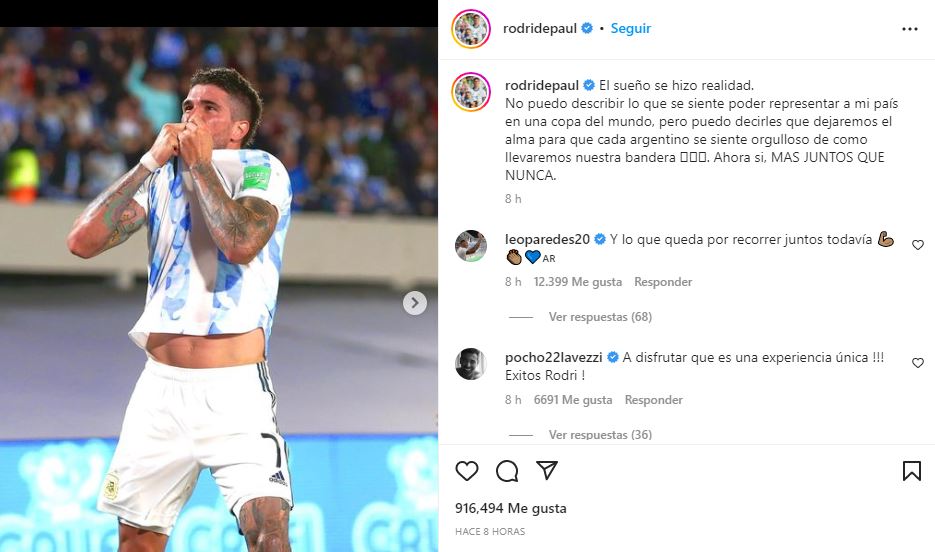View 12.399 Me gusta on comment
This screenshot has width=935, height=552.
578,281
